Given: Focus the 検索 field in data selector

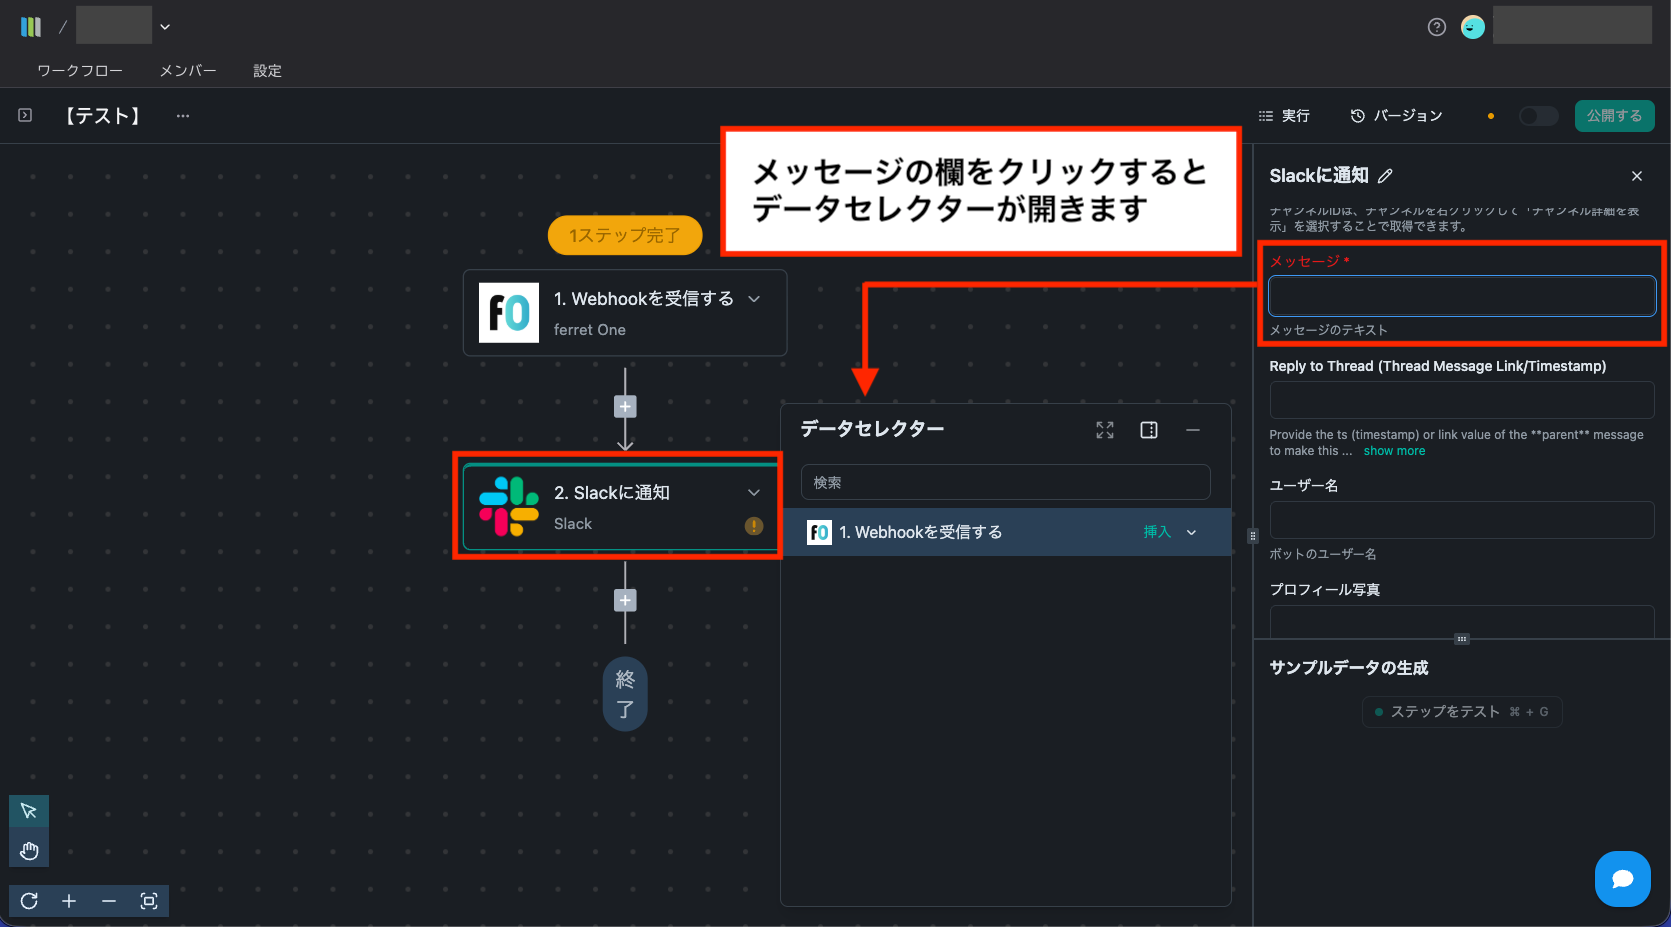Looking at the screenshot, I should pos(1006,482).
